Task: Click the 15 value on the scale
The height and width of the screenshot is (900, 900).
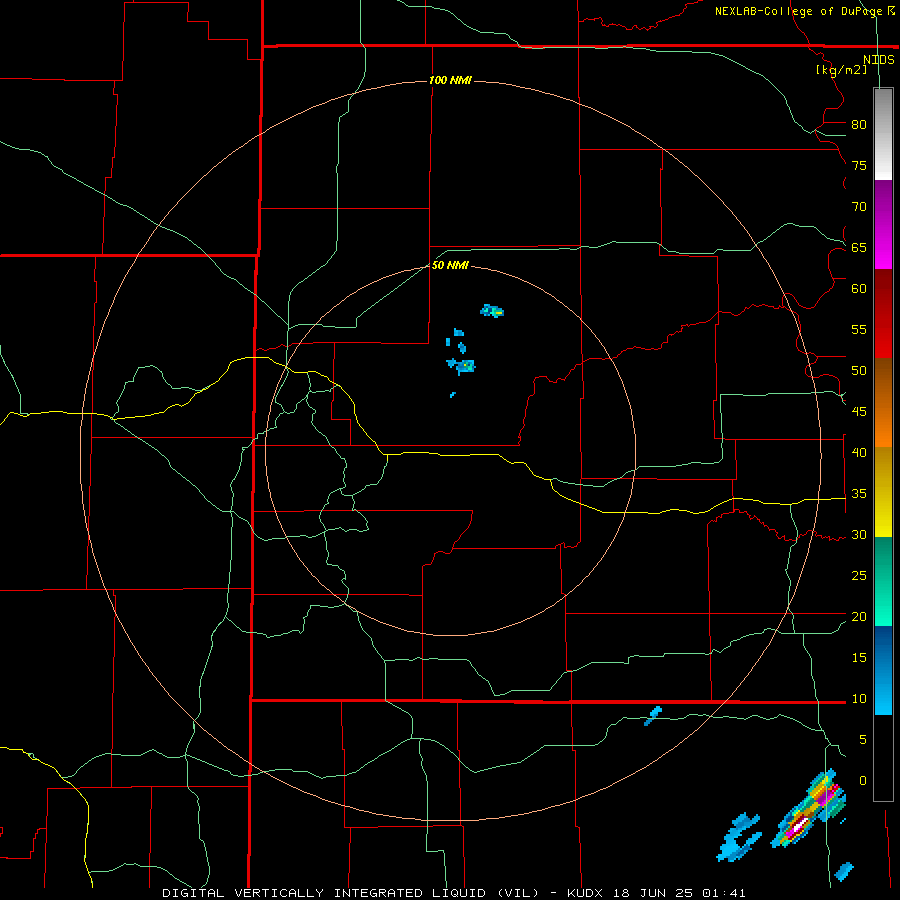Action: coord(859,657)
